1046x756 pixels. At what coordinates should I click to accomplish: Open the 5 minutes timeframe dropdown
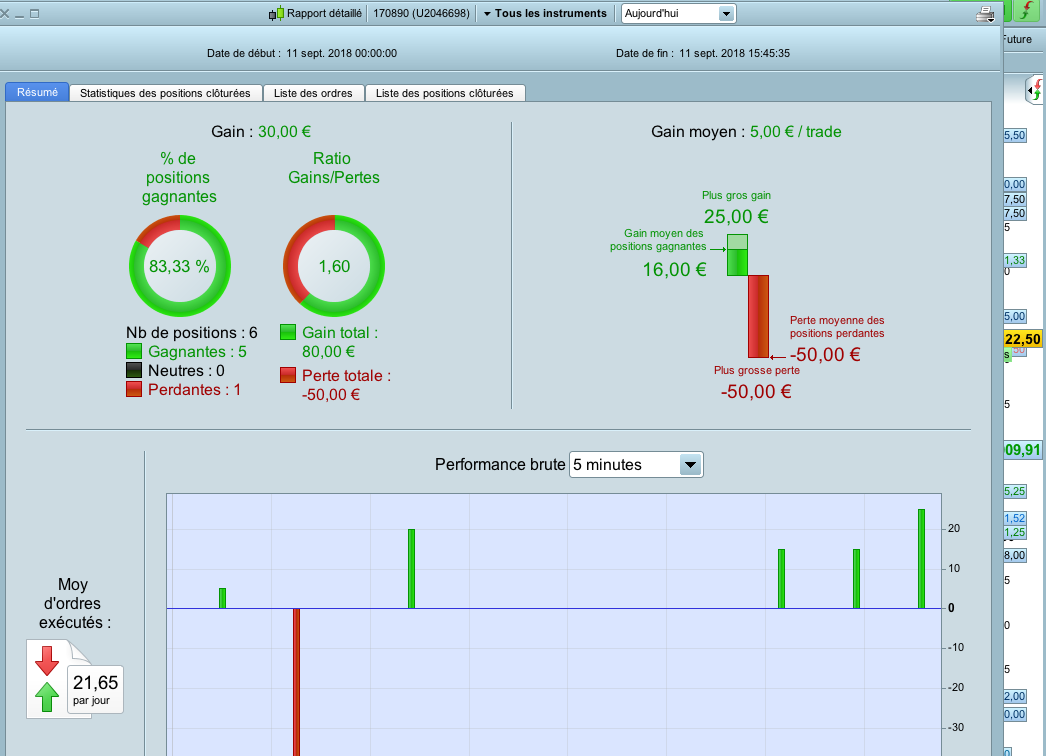(x=636, y=464)
